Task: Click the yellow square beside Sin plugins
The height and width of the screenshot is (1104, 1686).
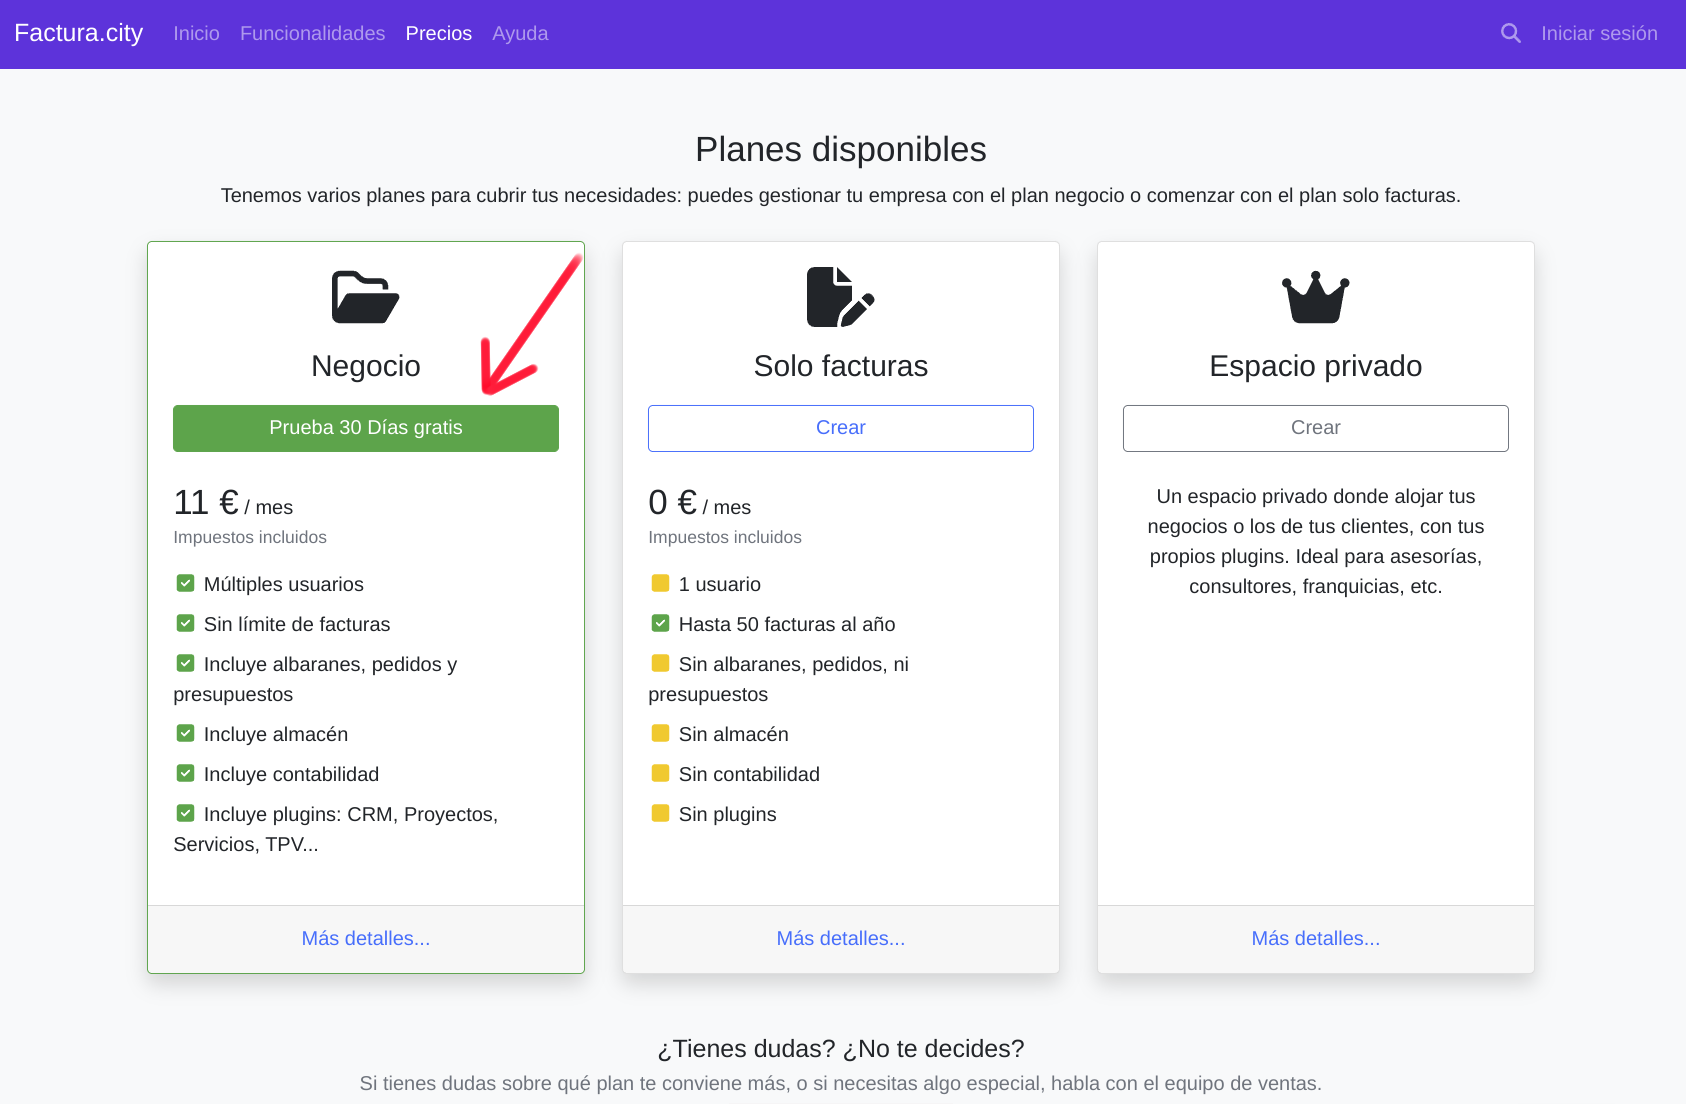Action: pyautogui.click(x=660, y=813)
